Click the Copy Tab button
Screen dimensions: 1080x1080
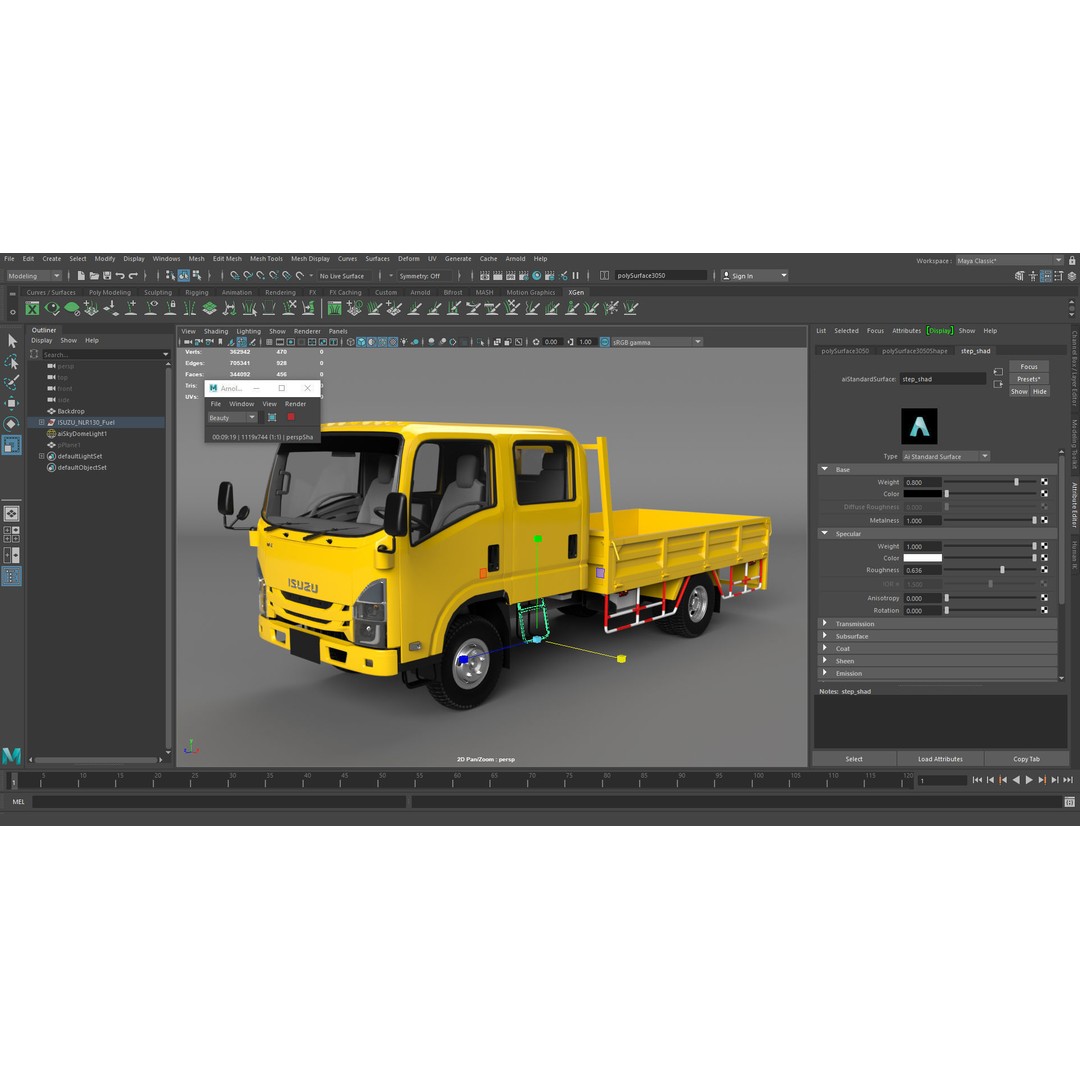point(1026,759)
